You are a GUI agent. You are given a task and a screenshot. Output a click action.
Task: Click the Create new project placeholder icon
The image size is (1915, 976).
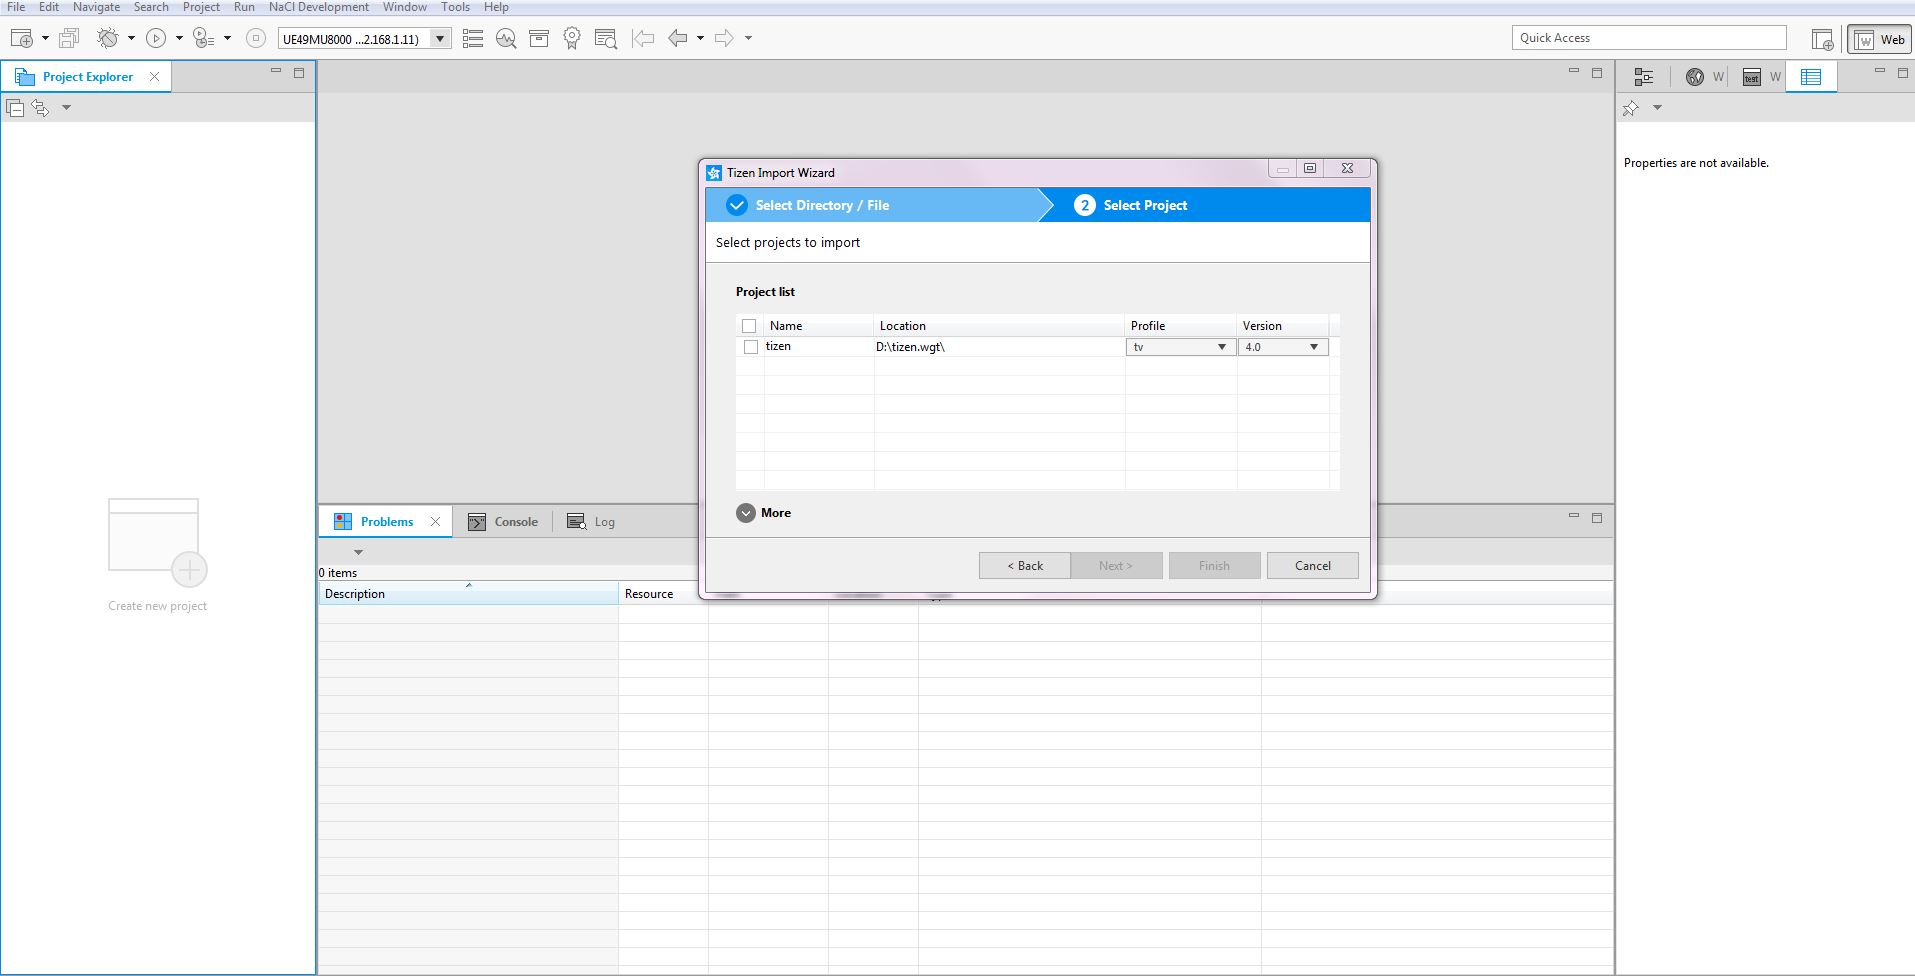pos(158,541)
